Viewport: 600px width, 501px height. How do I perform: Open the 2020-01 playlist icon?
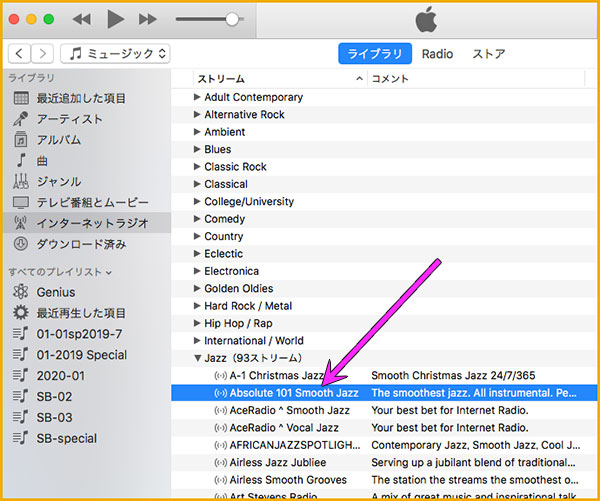coord(20,375)
